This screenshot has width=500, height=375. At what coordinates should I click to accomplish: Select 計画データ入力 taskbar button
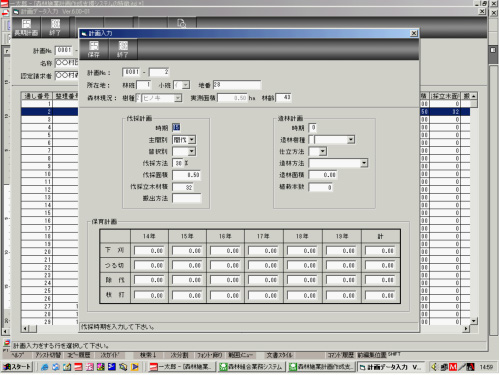click(391, 367)
